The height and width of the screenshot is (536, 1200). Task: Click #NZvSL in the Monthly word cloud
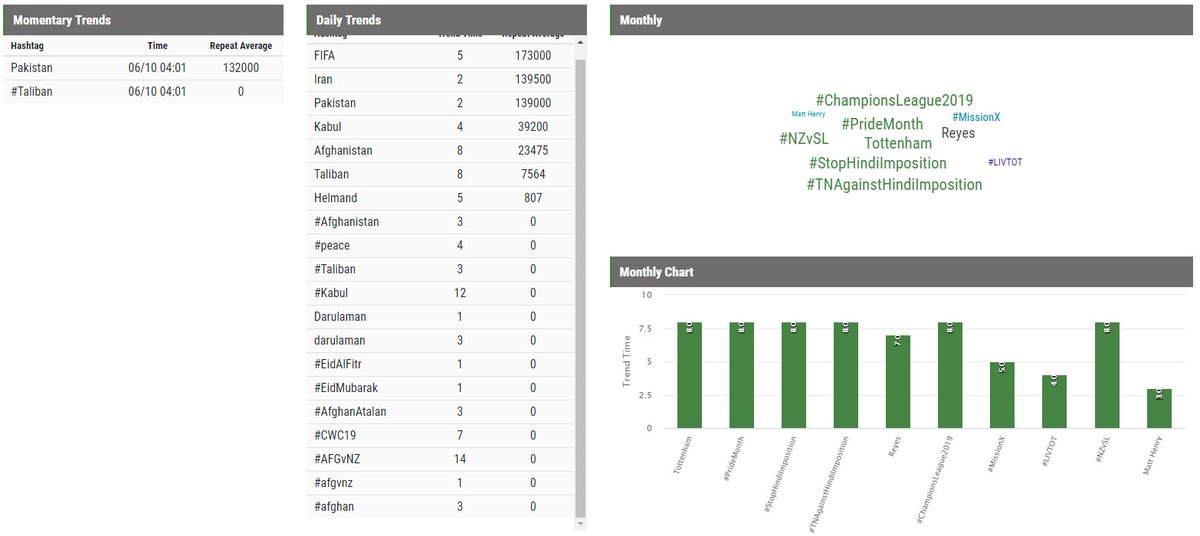804,139
